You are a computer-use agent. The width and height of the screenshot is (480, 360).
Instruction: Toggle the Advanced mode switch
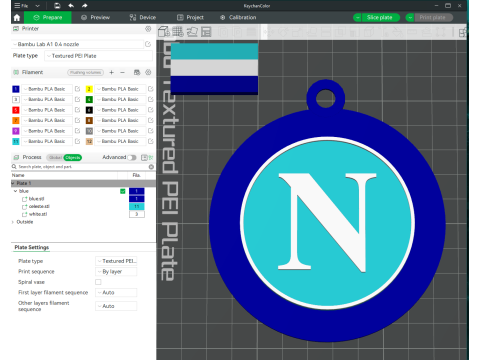tap(132, 157)
